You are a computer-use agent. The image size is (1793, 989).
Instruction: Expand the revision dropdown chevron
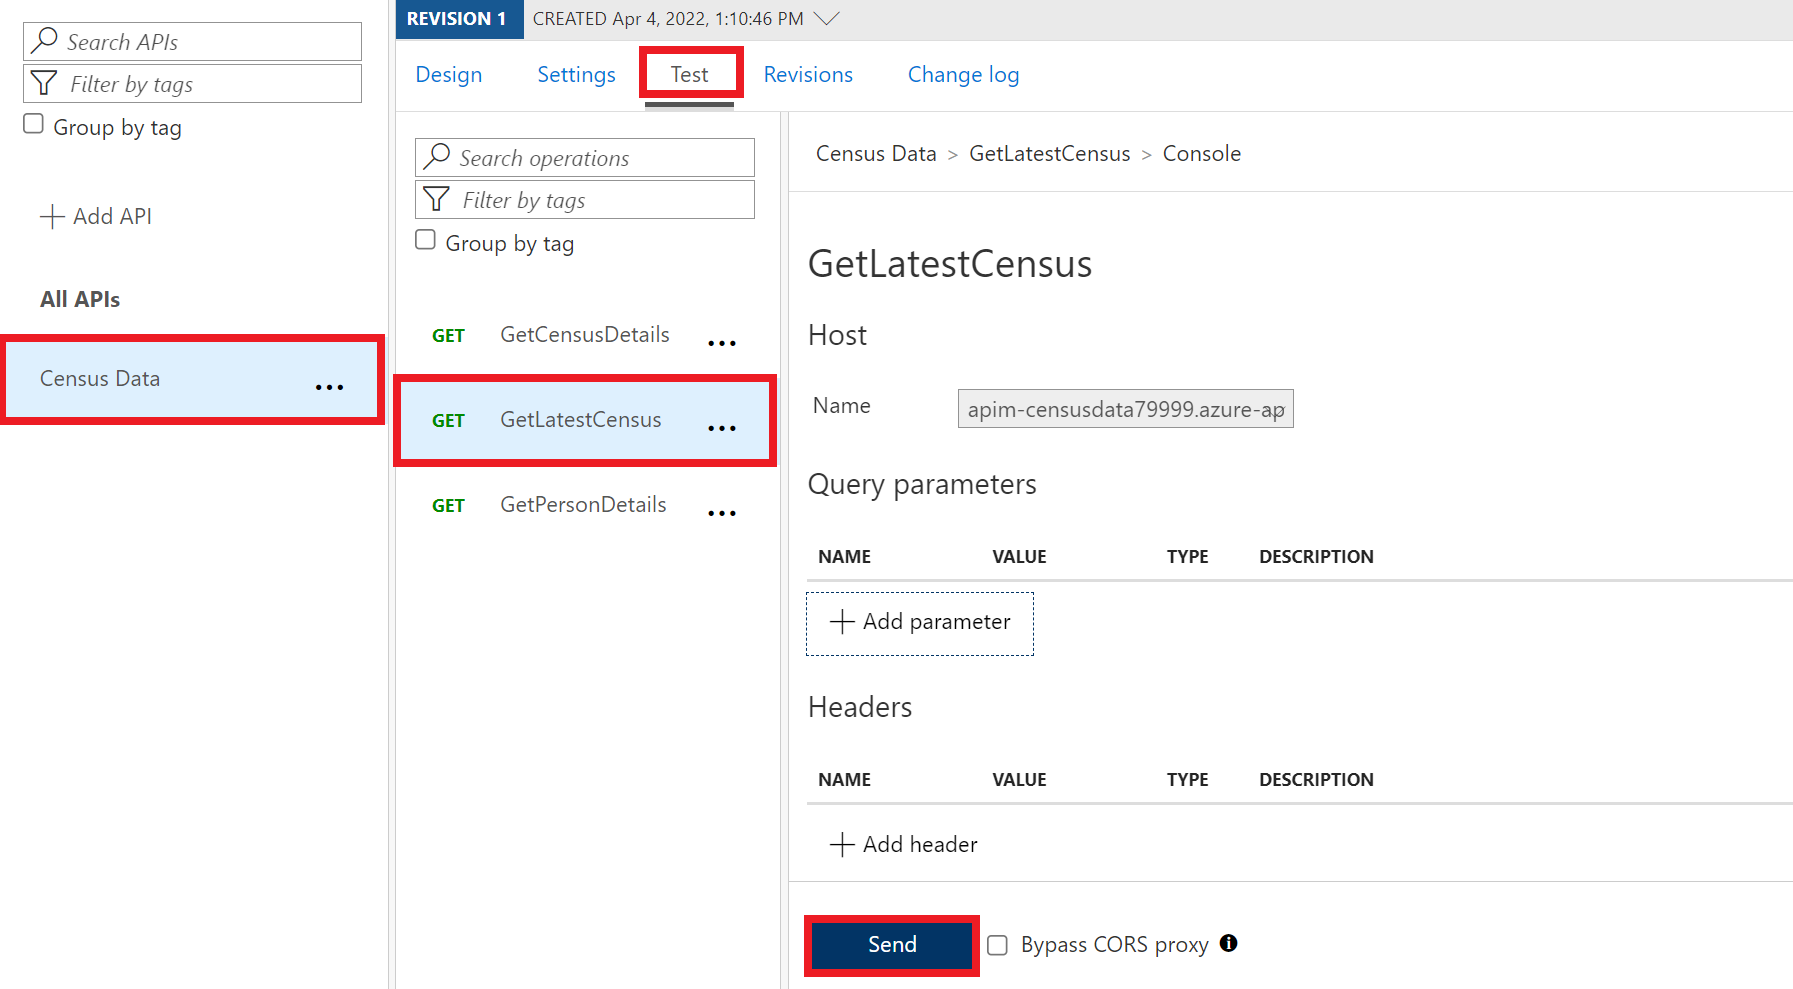pyautogui.click(x=826, y=18)
